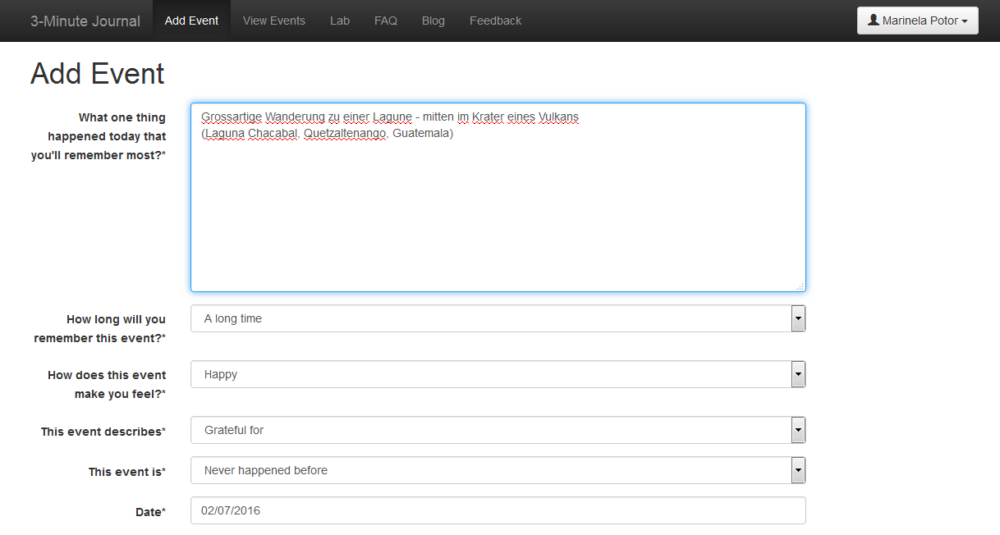Viewport: 1000px width, 535px height.
Task: Grab the text area resize handle
Action: click(800, 286)
